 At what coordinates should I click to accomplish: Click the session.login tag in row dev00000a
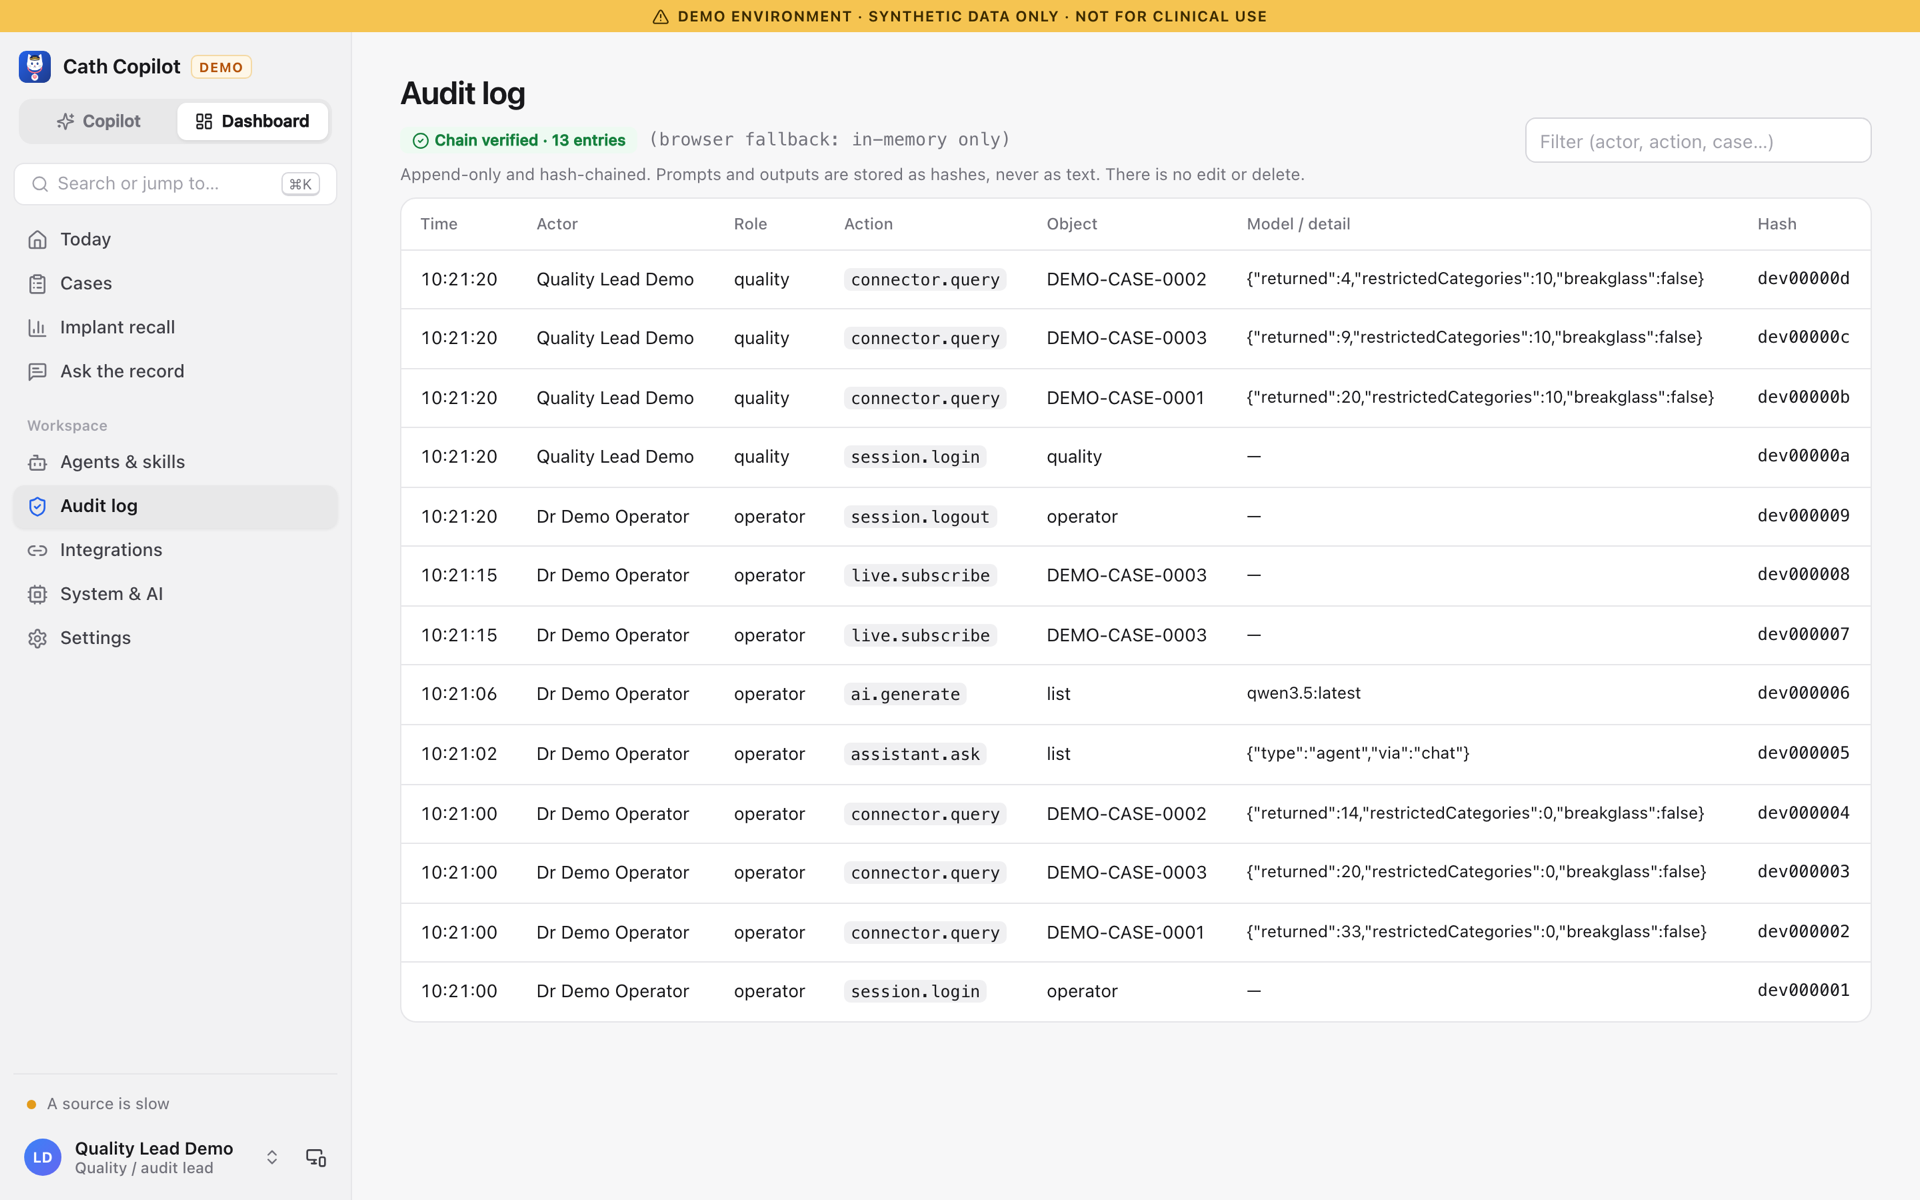pyautogui.click(x=915, y=457)
